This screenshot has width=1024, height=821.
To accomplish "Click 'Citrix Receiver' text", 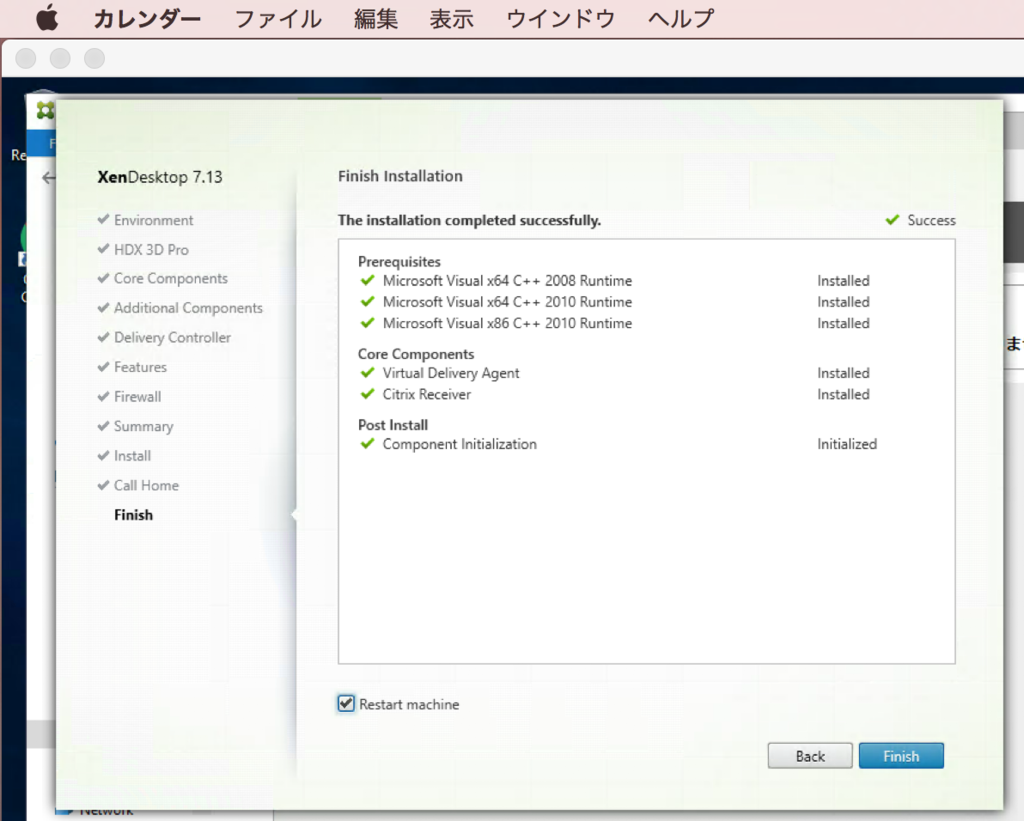I will point(426,394).
